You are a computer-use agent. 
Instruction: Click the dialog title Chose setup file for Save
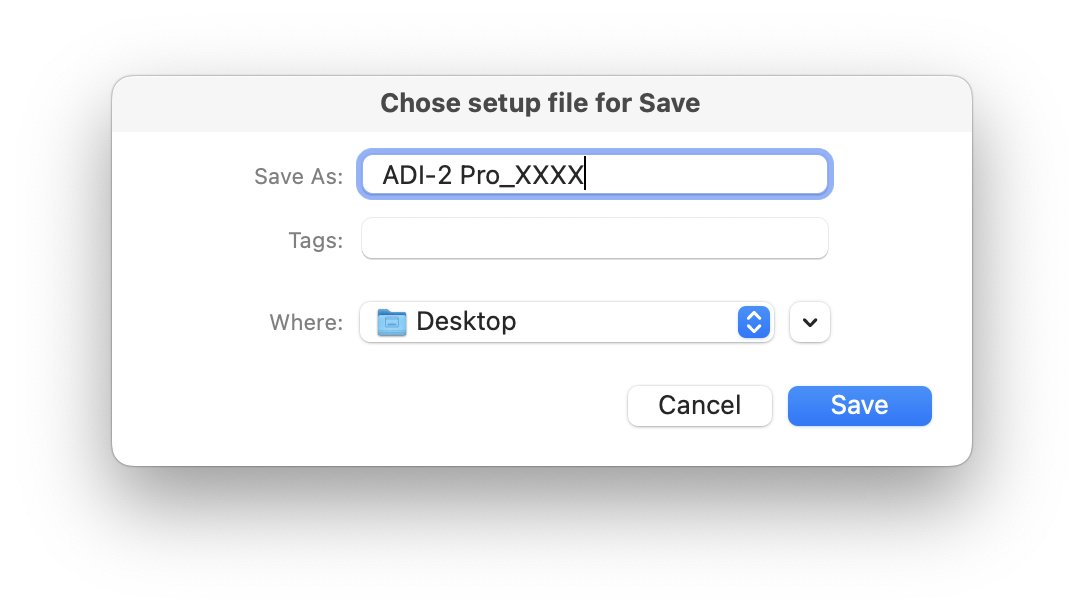pyautogui.click(x=540, y=103)
